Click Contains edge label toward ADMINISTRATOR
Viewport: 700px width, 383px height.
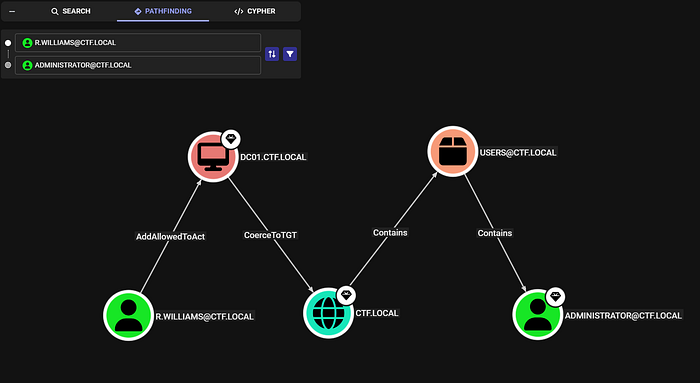(x=495, y=233)
